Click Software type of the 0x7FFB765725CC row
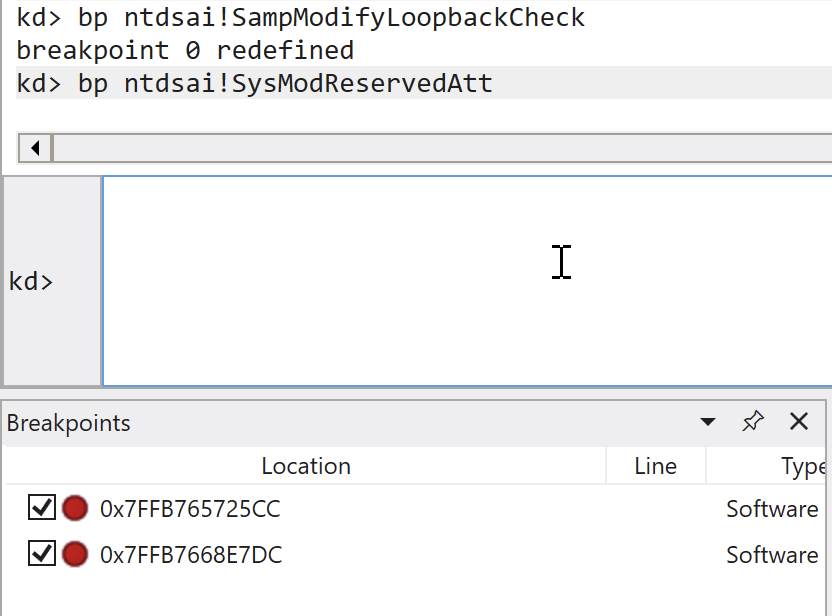 pos(772,509)
